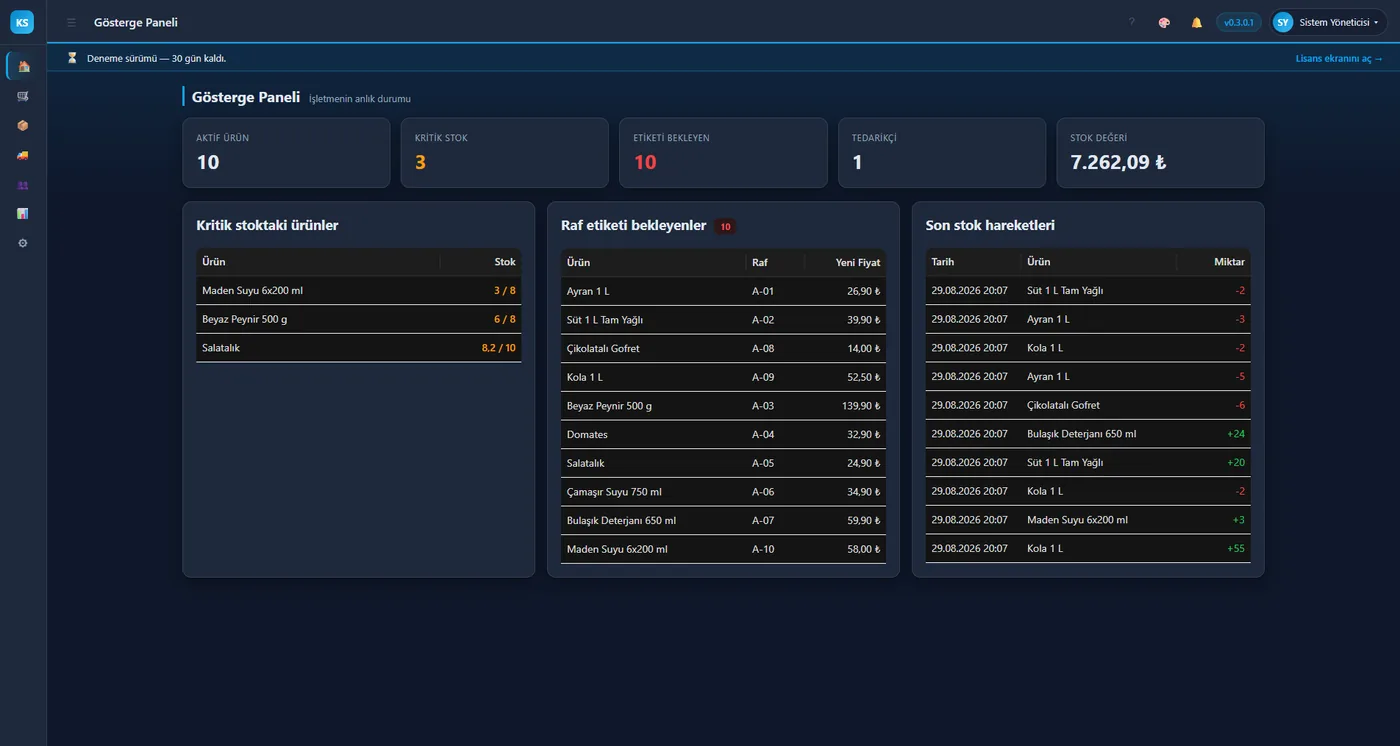Click the KS app logo
Image resolution: width=1400 pixels, height=746 pixels.
(22, 22)
